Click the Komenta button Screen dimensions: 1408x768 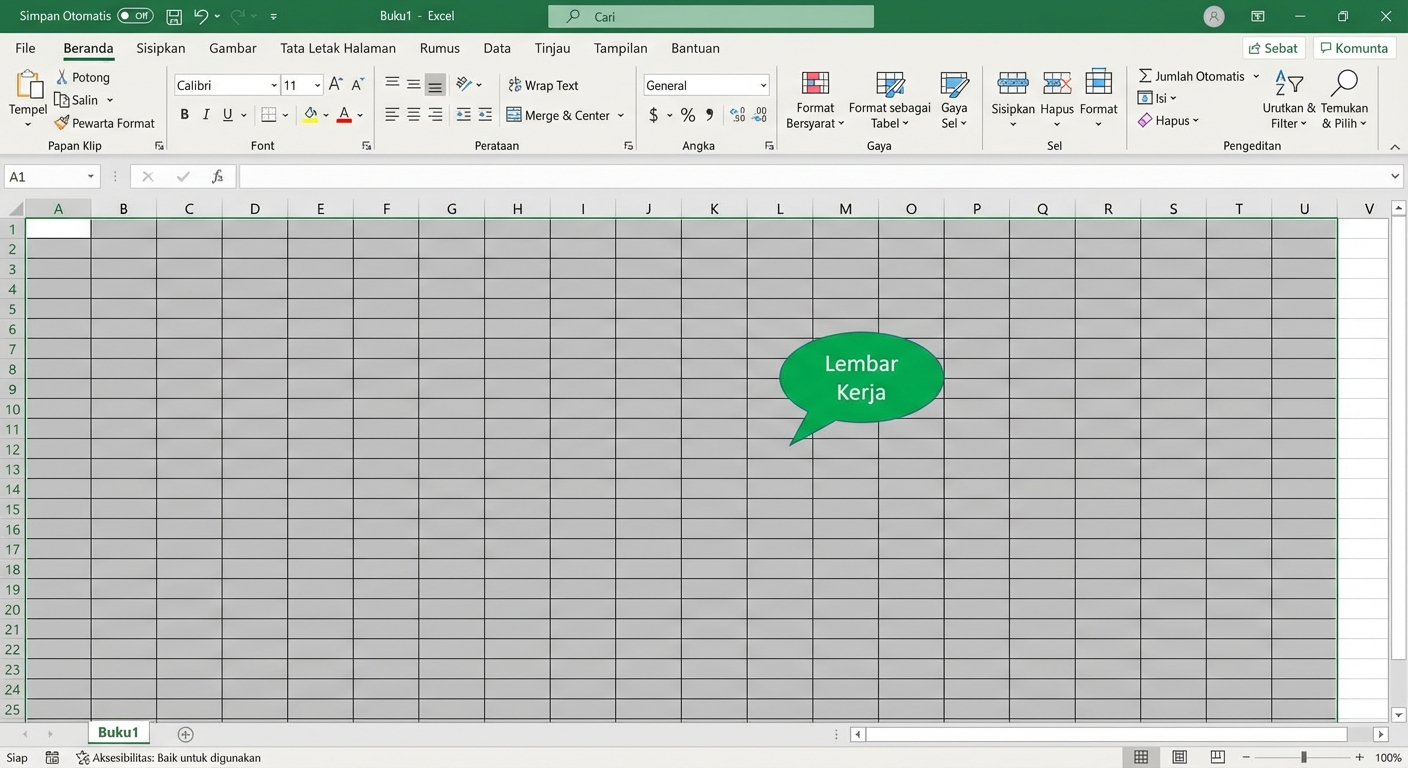(1355, 47)
